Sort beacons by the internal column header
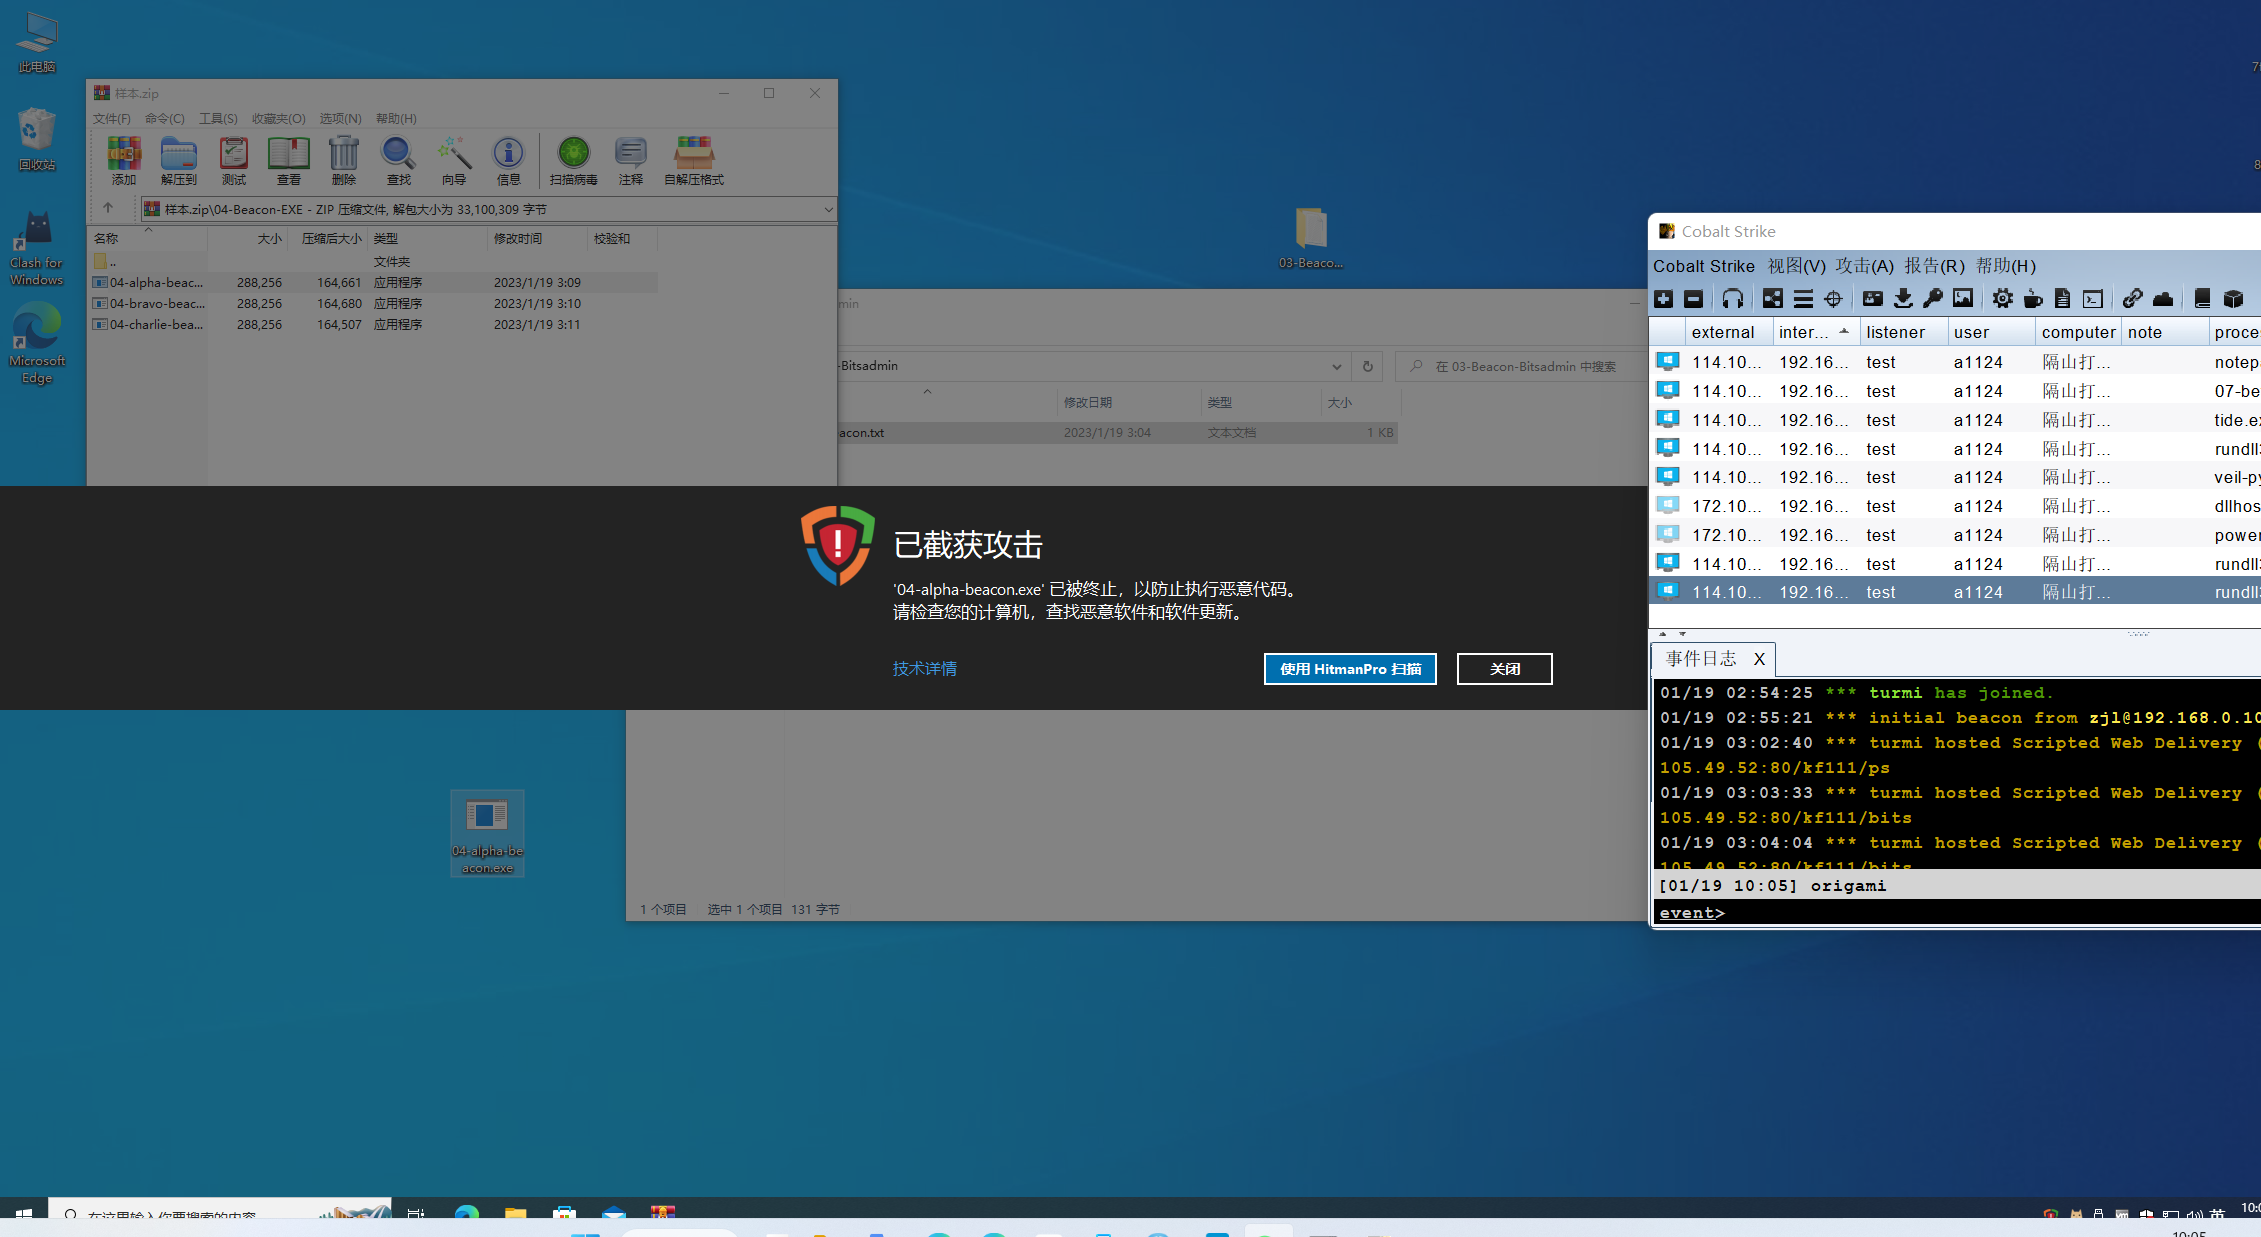 click(1803, 332)
